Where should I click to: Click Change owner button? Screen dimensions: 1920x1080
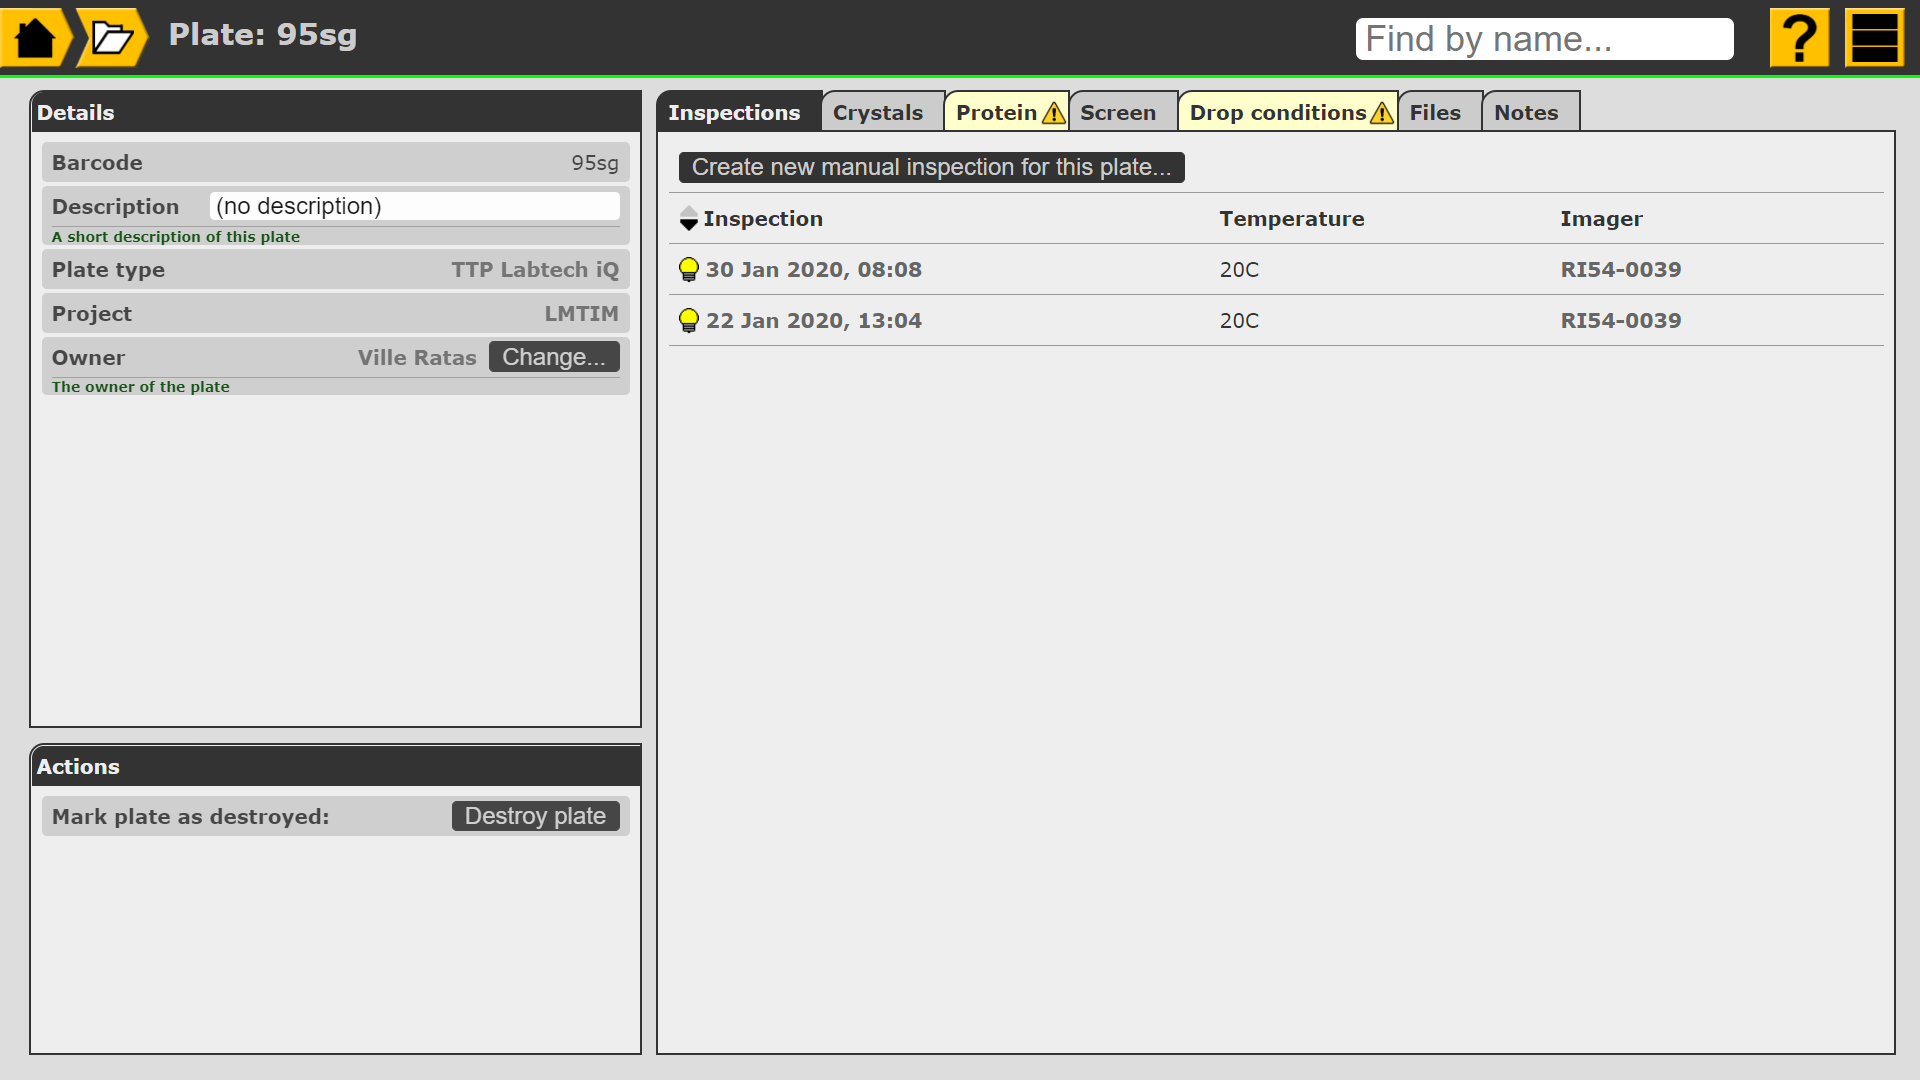554,357
